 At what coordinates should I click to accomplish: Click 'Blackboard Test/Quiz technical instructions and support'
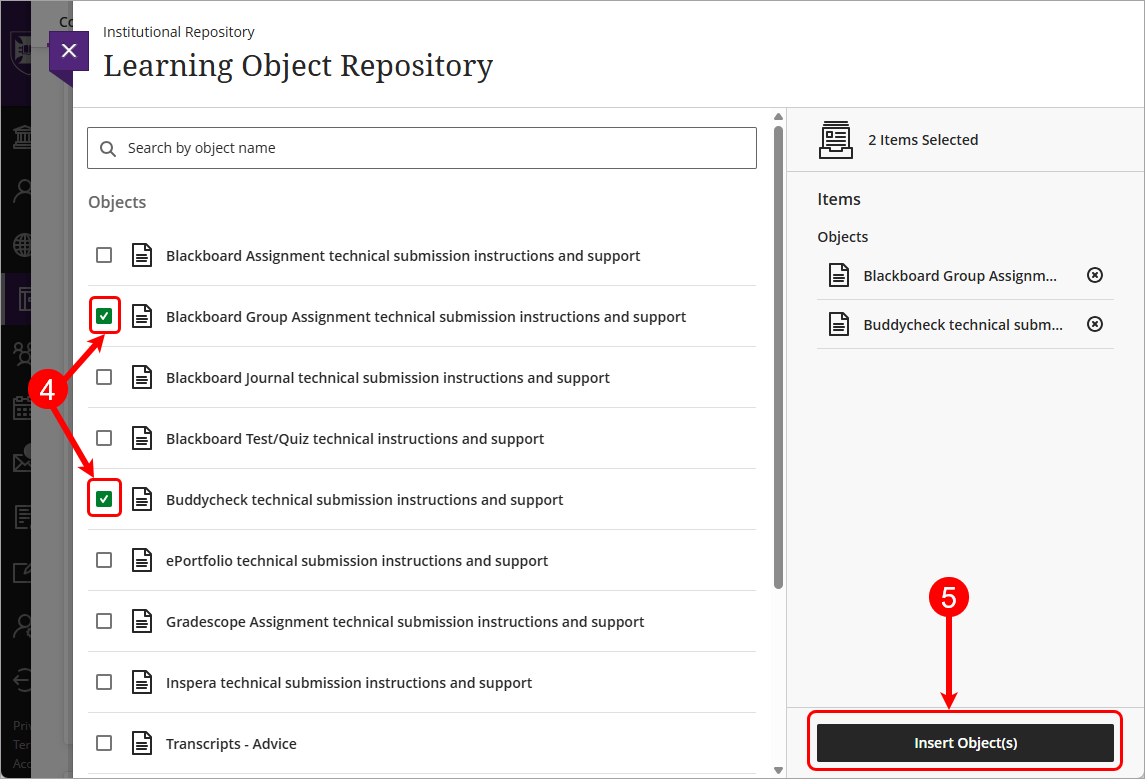[355, 439]
